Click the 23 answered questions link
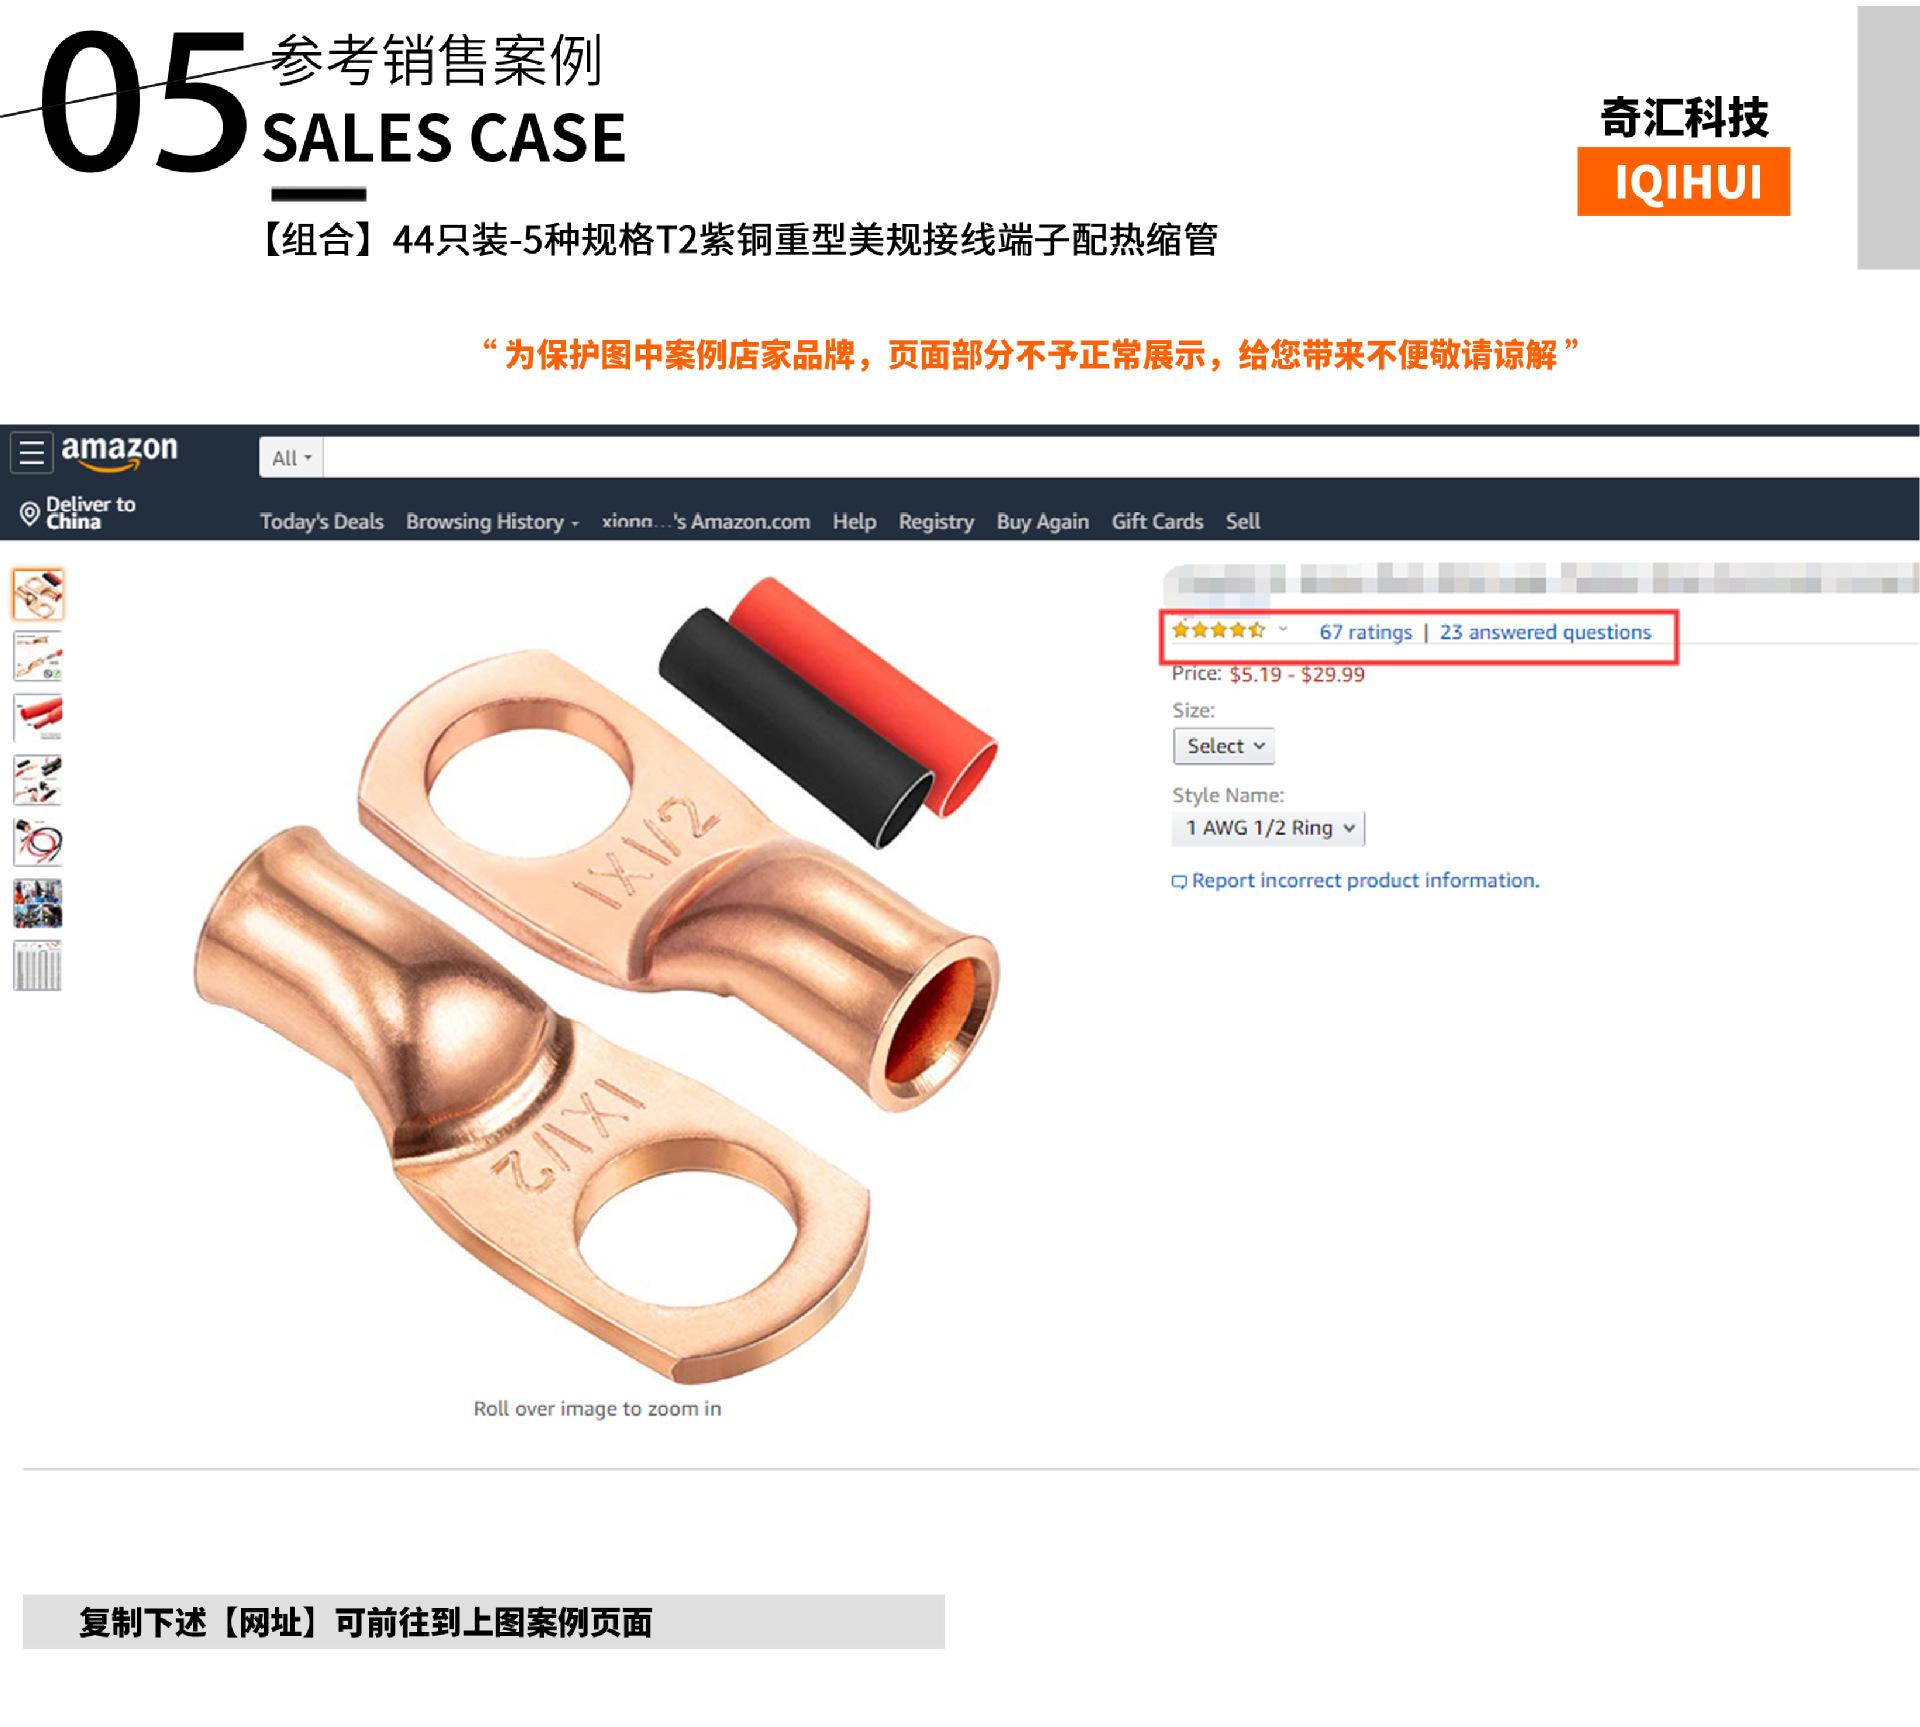This screenshot has width=1920, height=1727. click(1545, 632)
